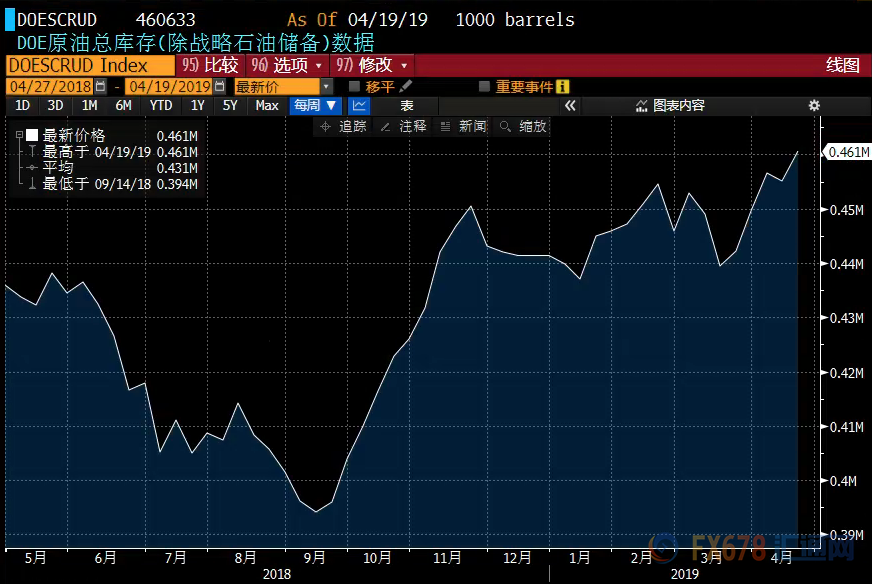Image resolution: width=872 pixels, height=584 pixels.
Task: Click the chart settings gear icon
Action: tap(814, 105)
